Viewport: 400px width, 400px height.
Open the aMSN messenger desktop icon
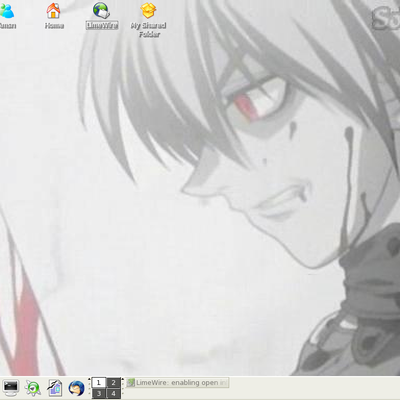pyautogui.click(x=7, y=11)
